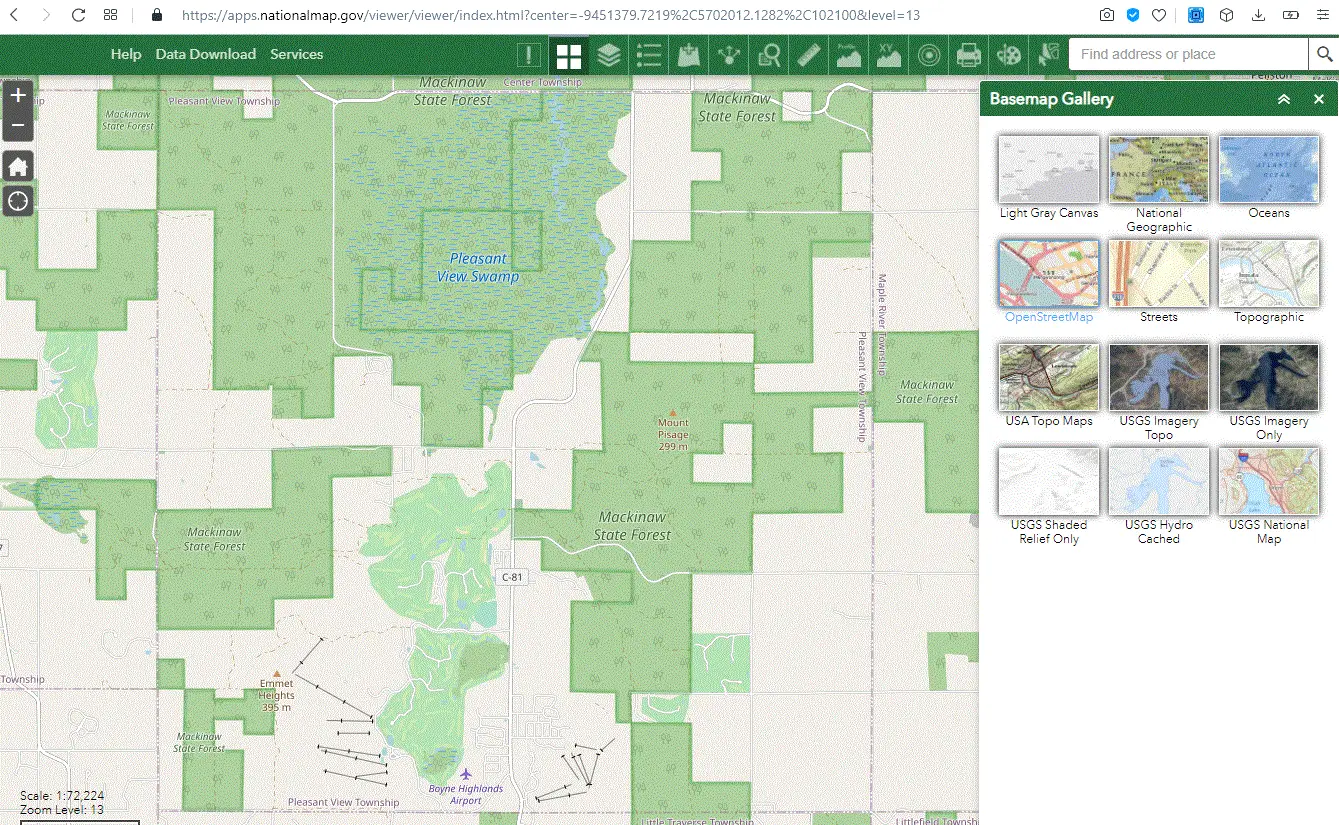The width and height of the screenshot is (1339, 825).
Task: Click the Legend list icon in toolbar
Action: click(x=649, y=55)
